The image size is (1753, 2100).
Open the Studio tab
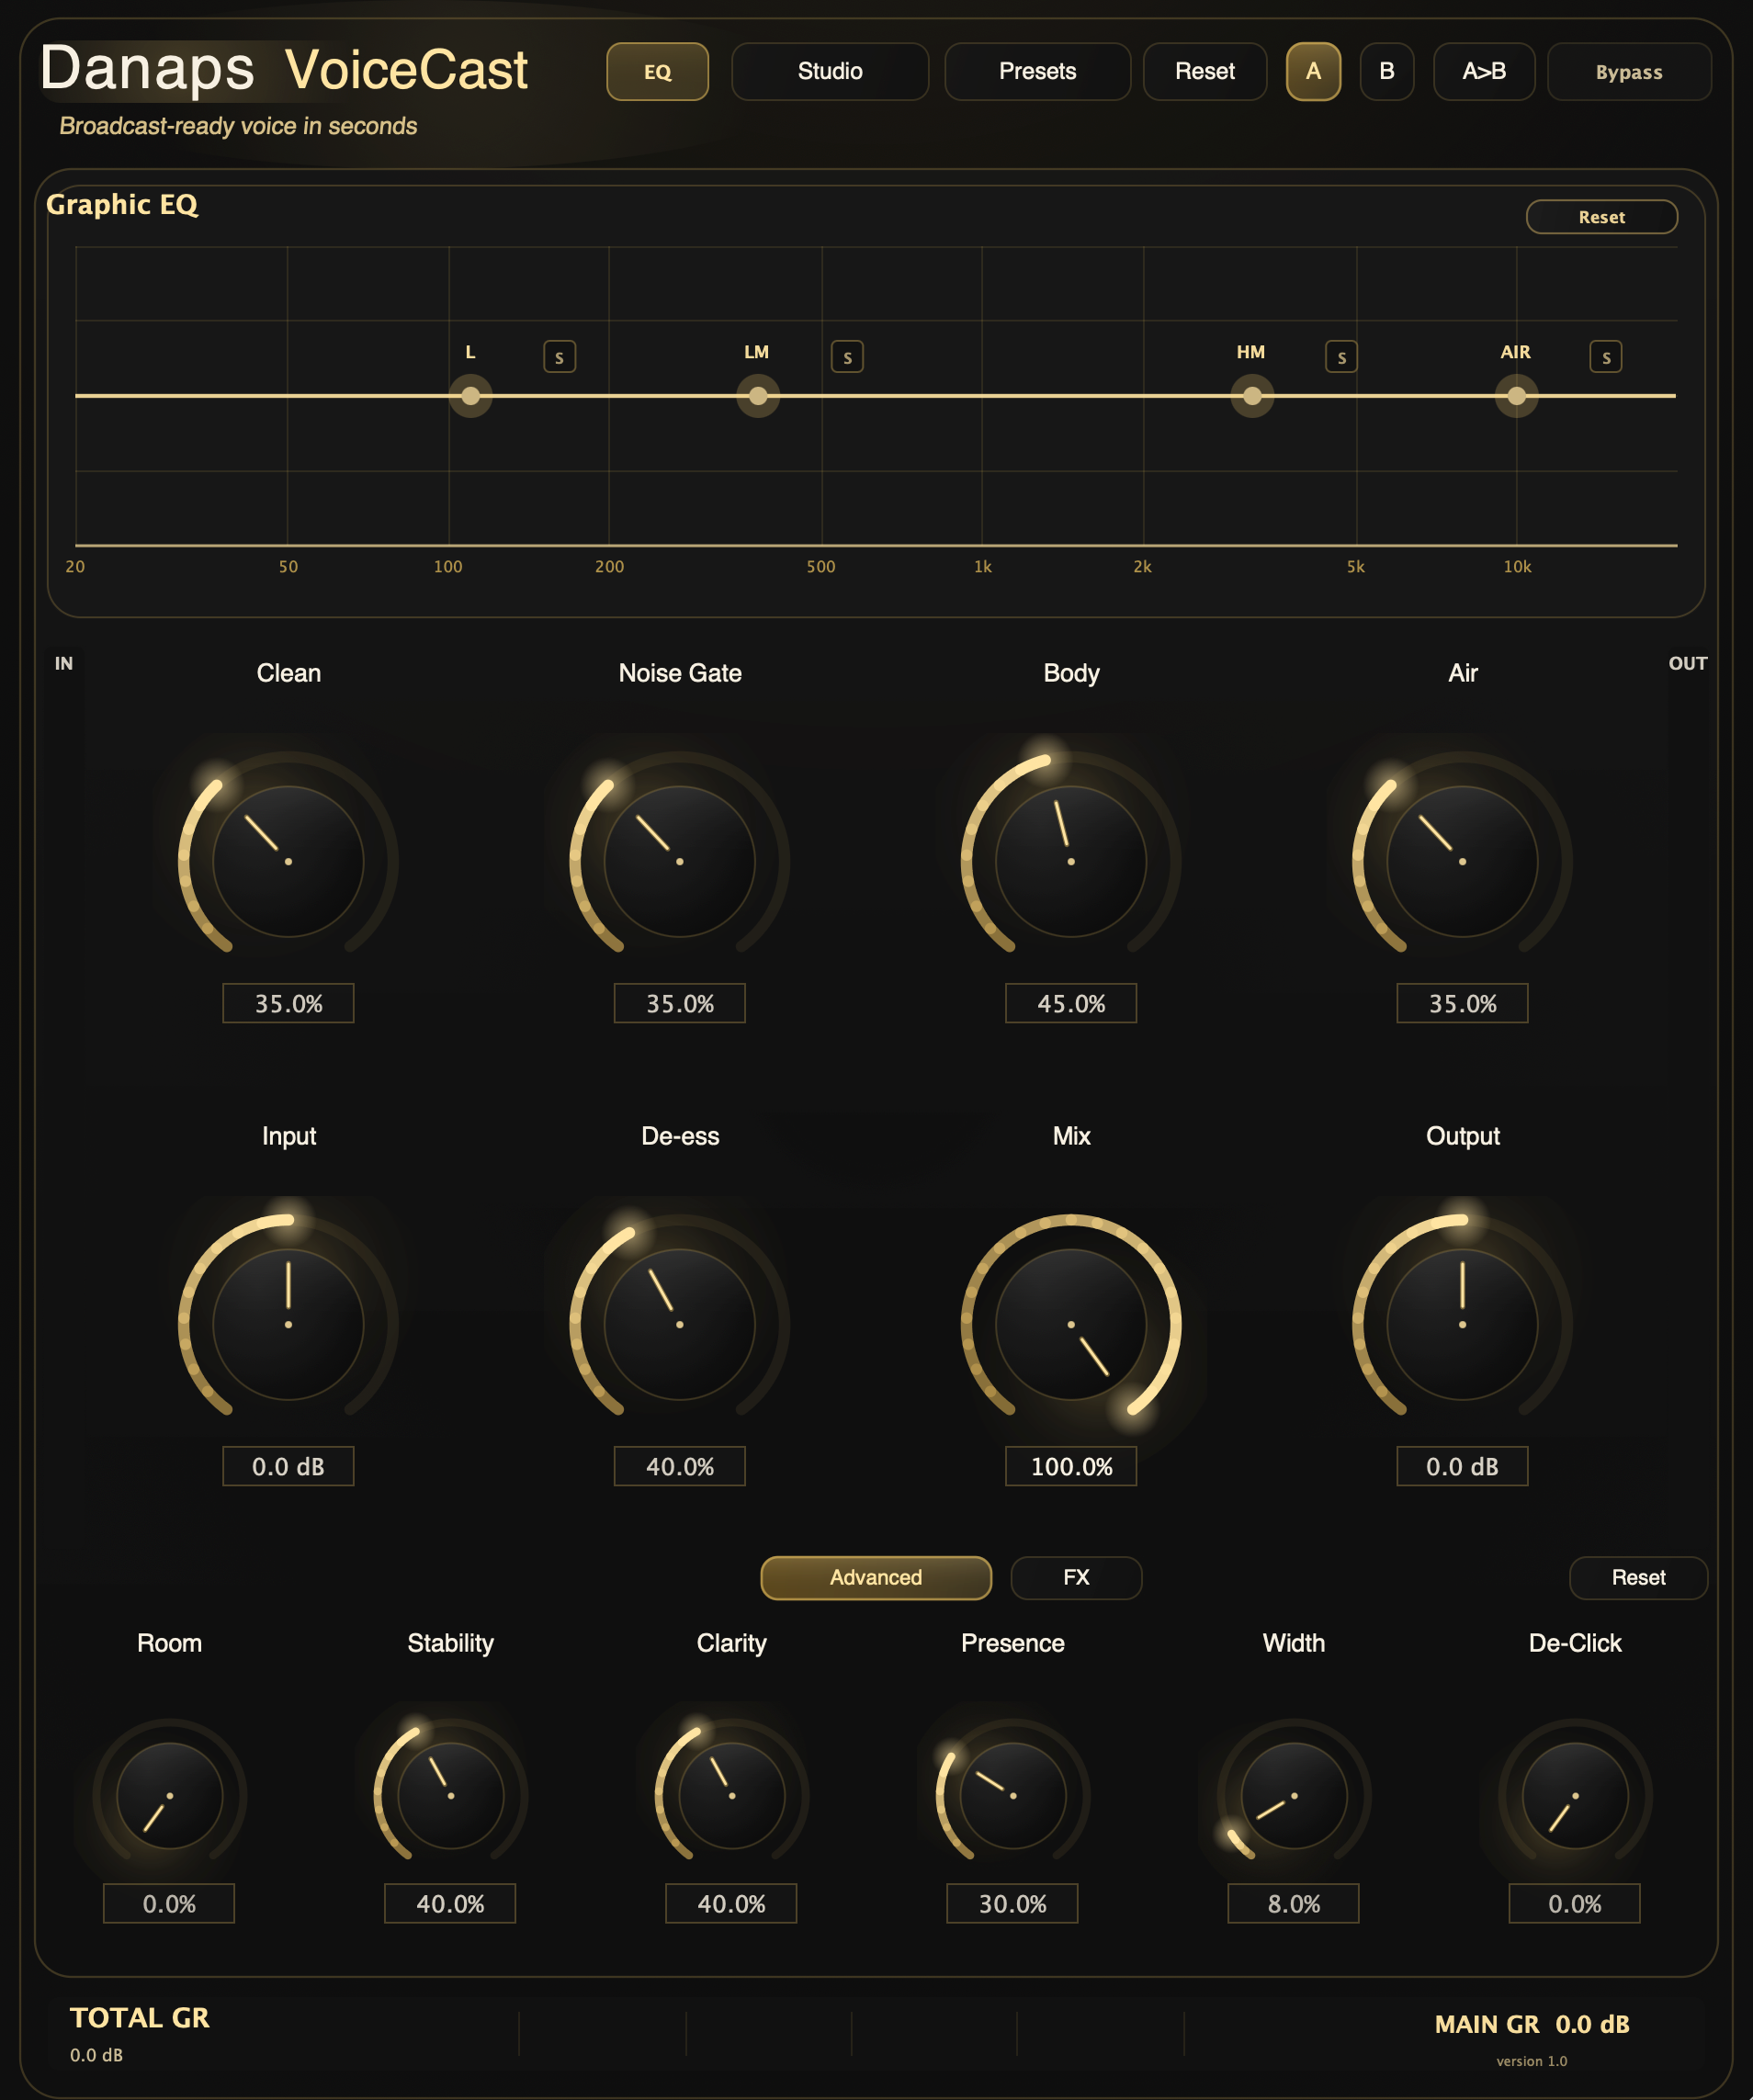(830, 72)
